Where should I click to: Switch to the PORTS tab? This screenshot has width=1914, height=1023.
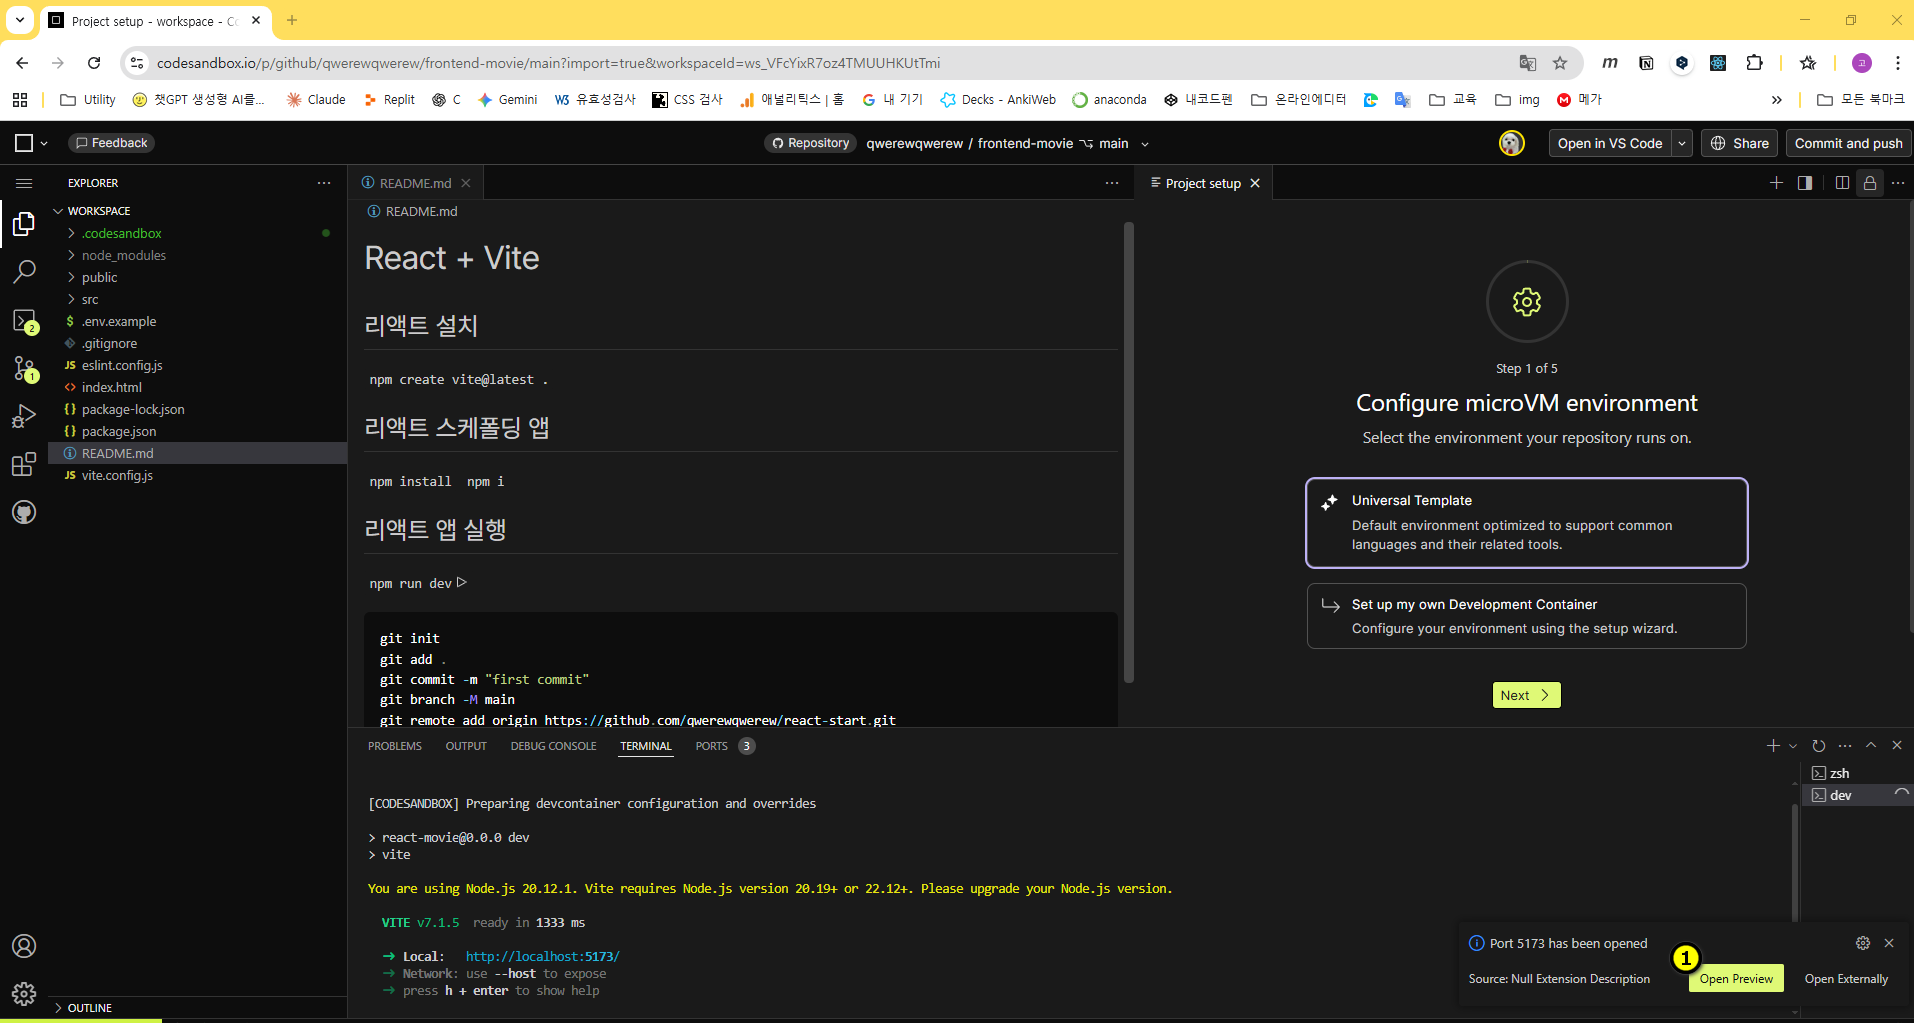click(711, 746)
